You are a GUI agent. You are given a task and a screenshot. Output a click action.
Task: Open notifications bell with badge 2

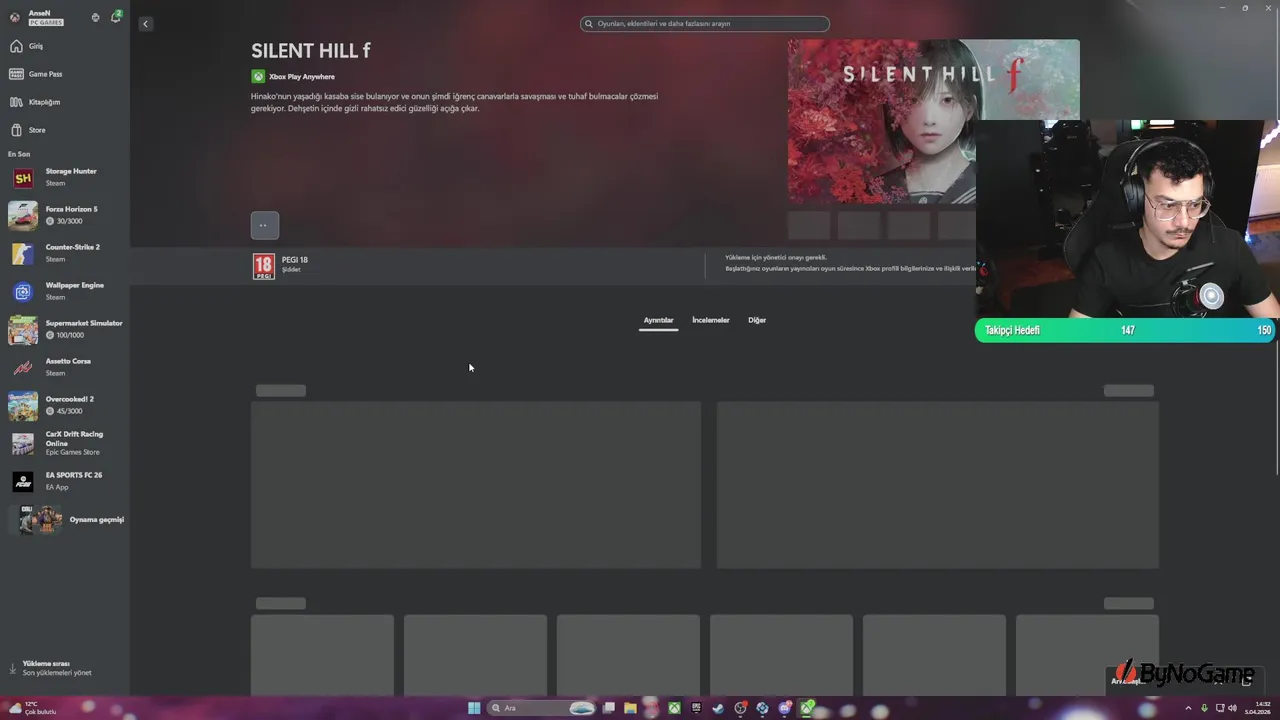[x=116, y=17]
